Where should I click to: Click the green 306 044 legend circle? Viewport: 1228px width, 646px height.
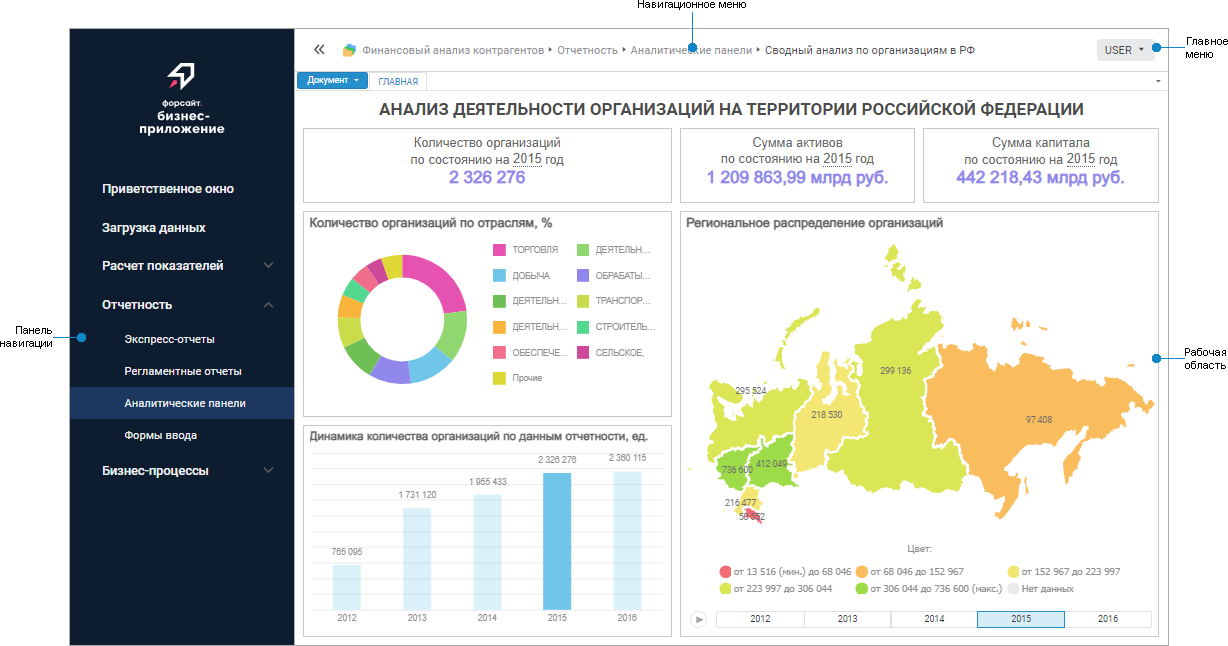pyautogui.click(x=861, y=589)
